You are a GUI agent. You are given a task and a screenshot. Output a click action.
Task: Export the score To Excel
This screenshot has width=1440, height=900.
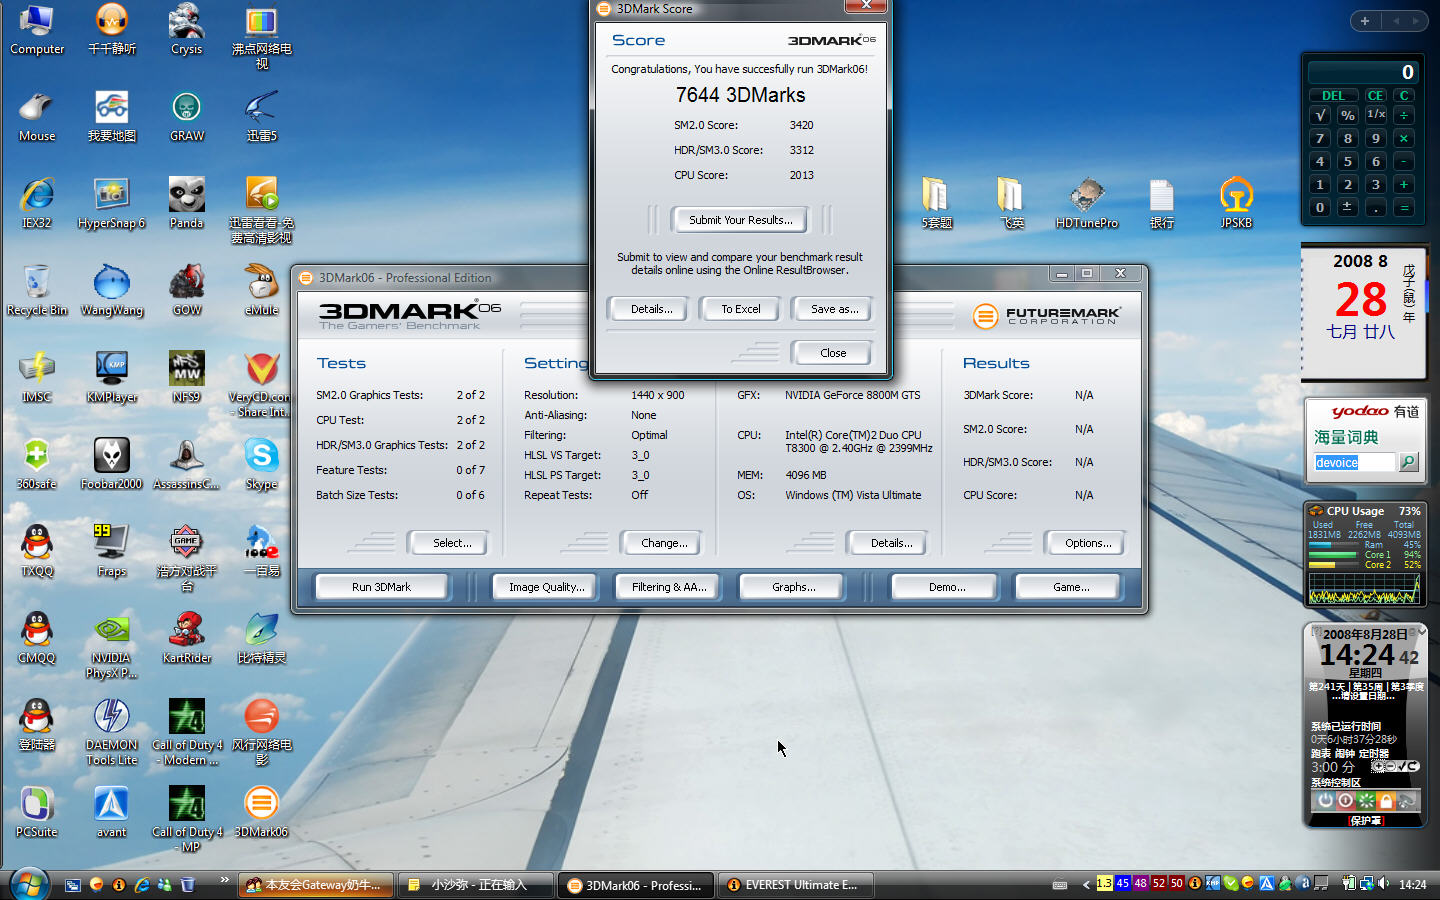741,309
